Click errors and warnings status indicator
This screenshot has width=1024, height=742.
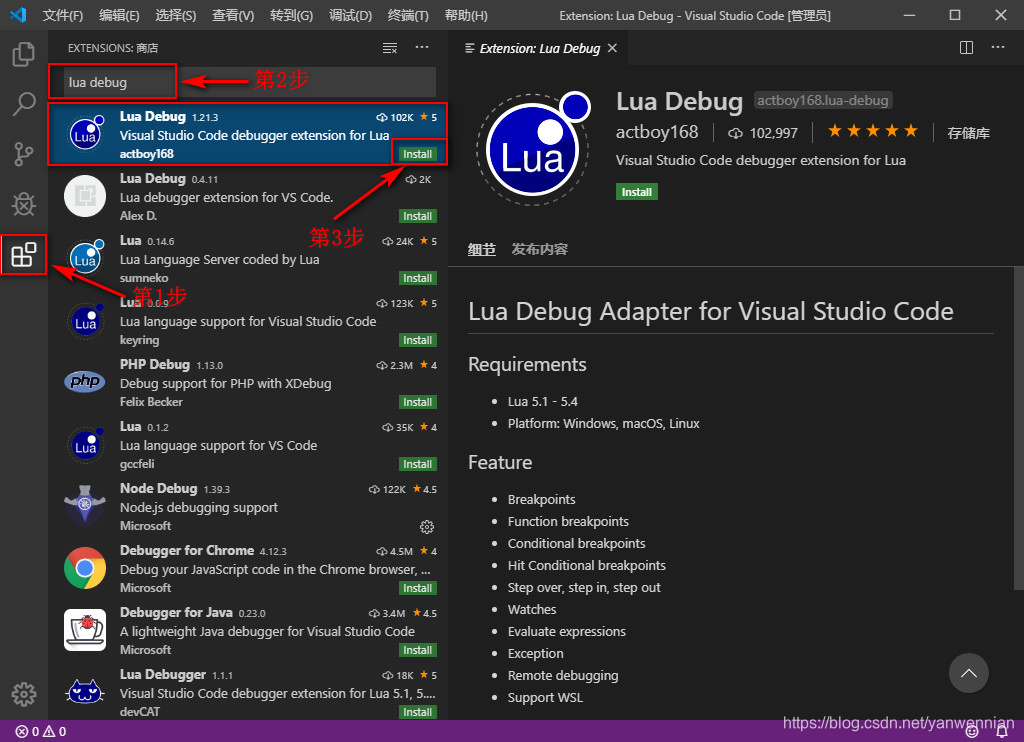(40, 732)
